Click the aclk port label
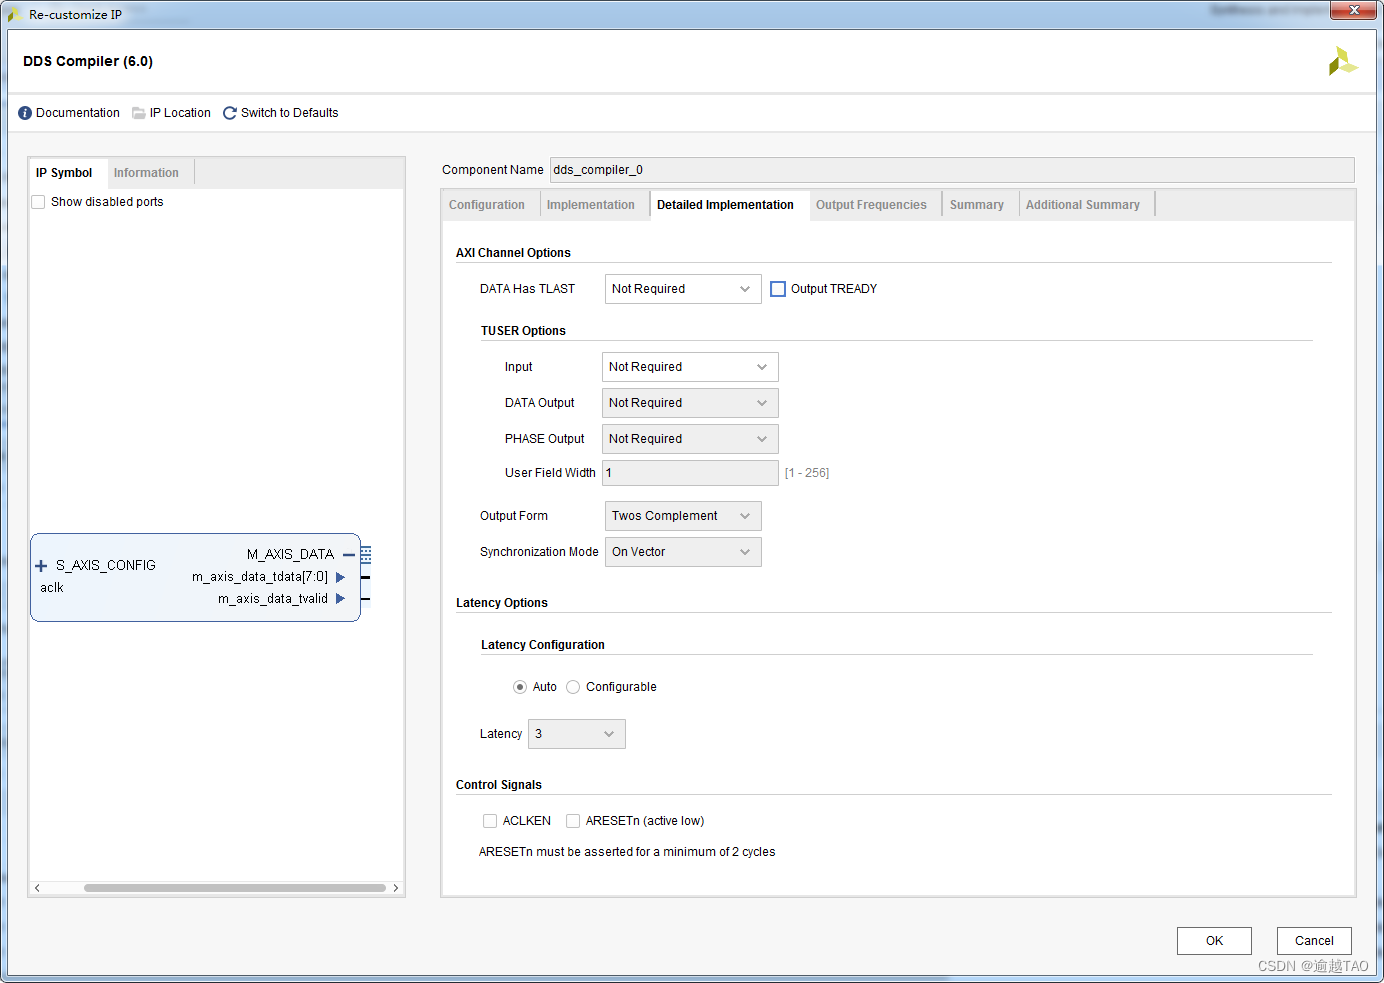1384x983 pixels. [x=52, y=588]
